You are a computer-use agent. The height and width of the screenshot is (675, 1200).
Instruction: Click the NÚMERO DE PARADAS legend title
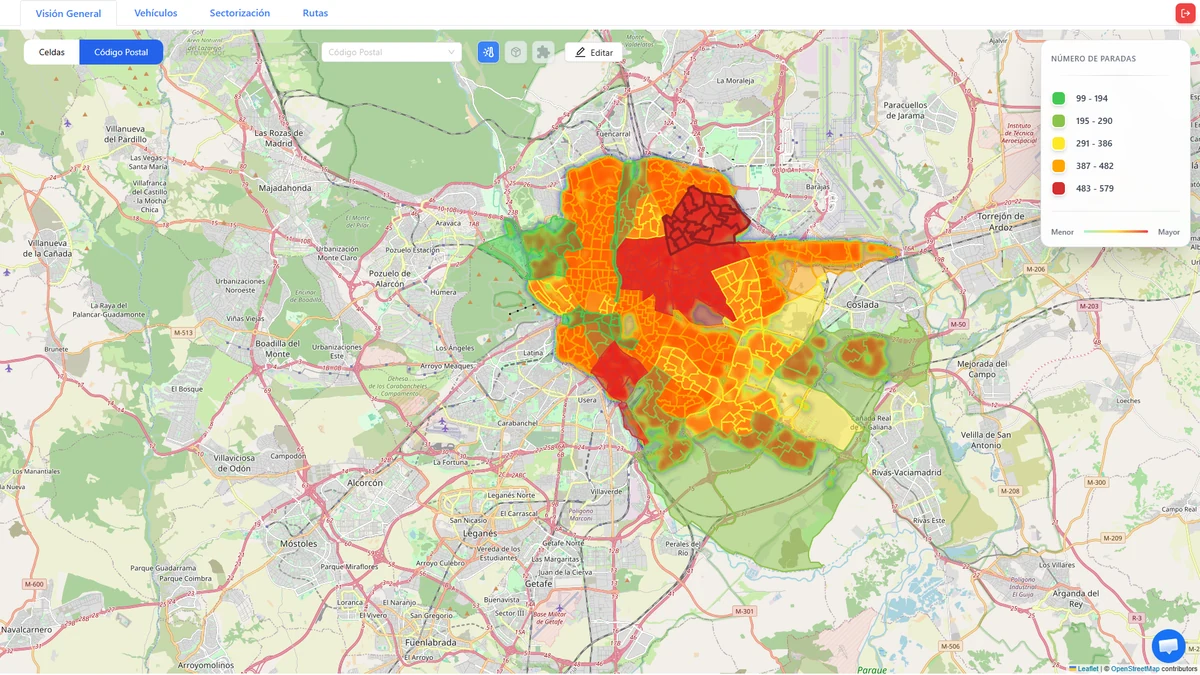1093,59
